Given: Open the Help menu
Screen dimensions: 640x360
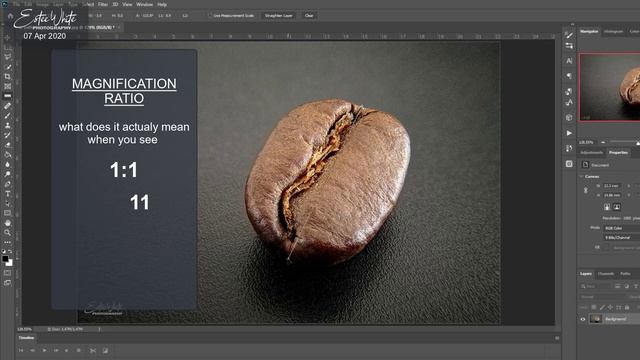Looking at the screenshot, I should tap(162, 4).
